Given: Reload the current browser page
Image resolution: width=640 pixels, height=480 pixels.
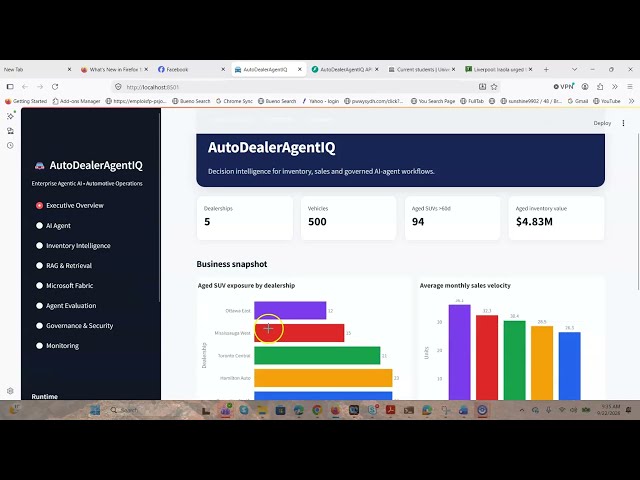Looking at the screenshot, I should (x=55, y=87).
